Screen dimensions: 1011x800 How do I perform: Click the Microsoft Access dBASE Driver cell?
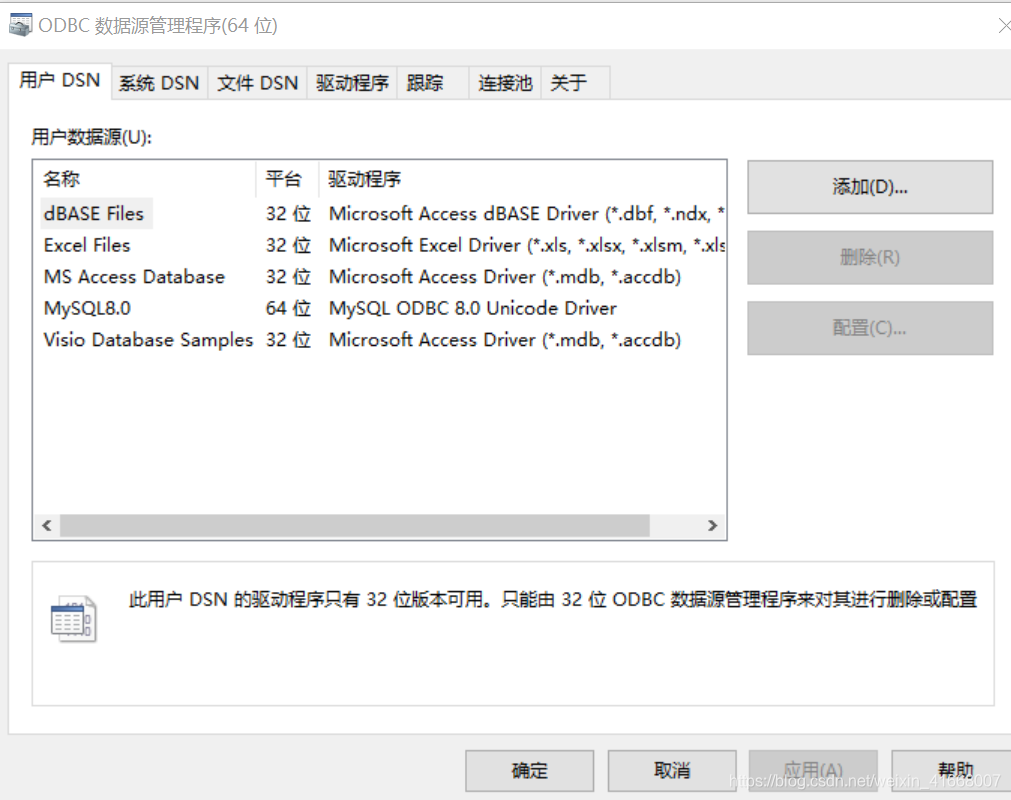527,213
